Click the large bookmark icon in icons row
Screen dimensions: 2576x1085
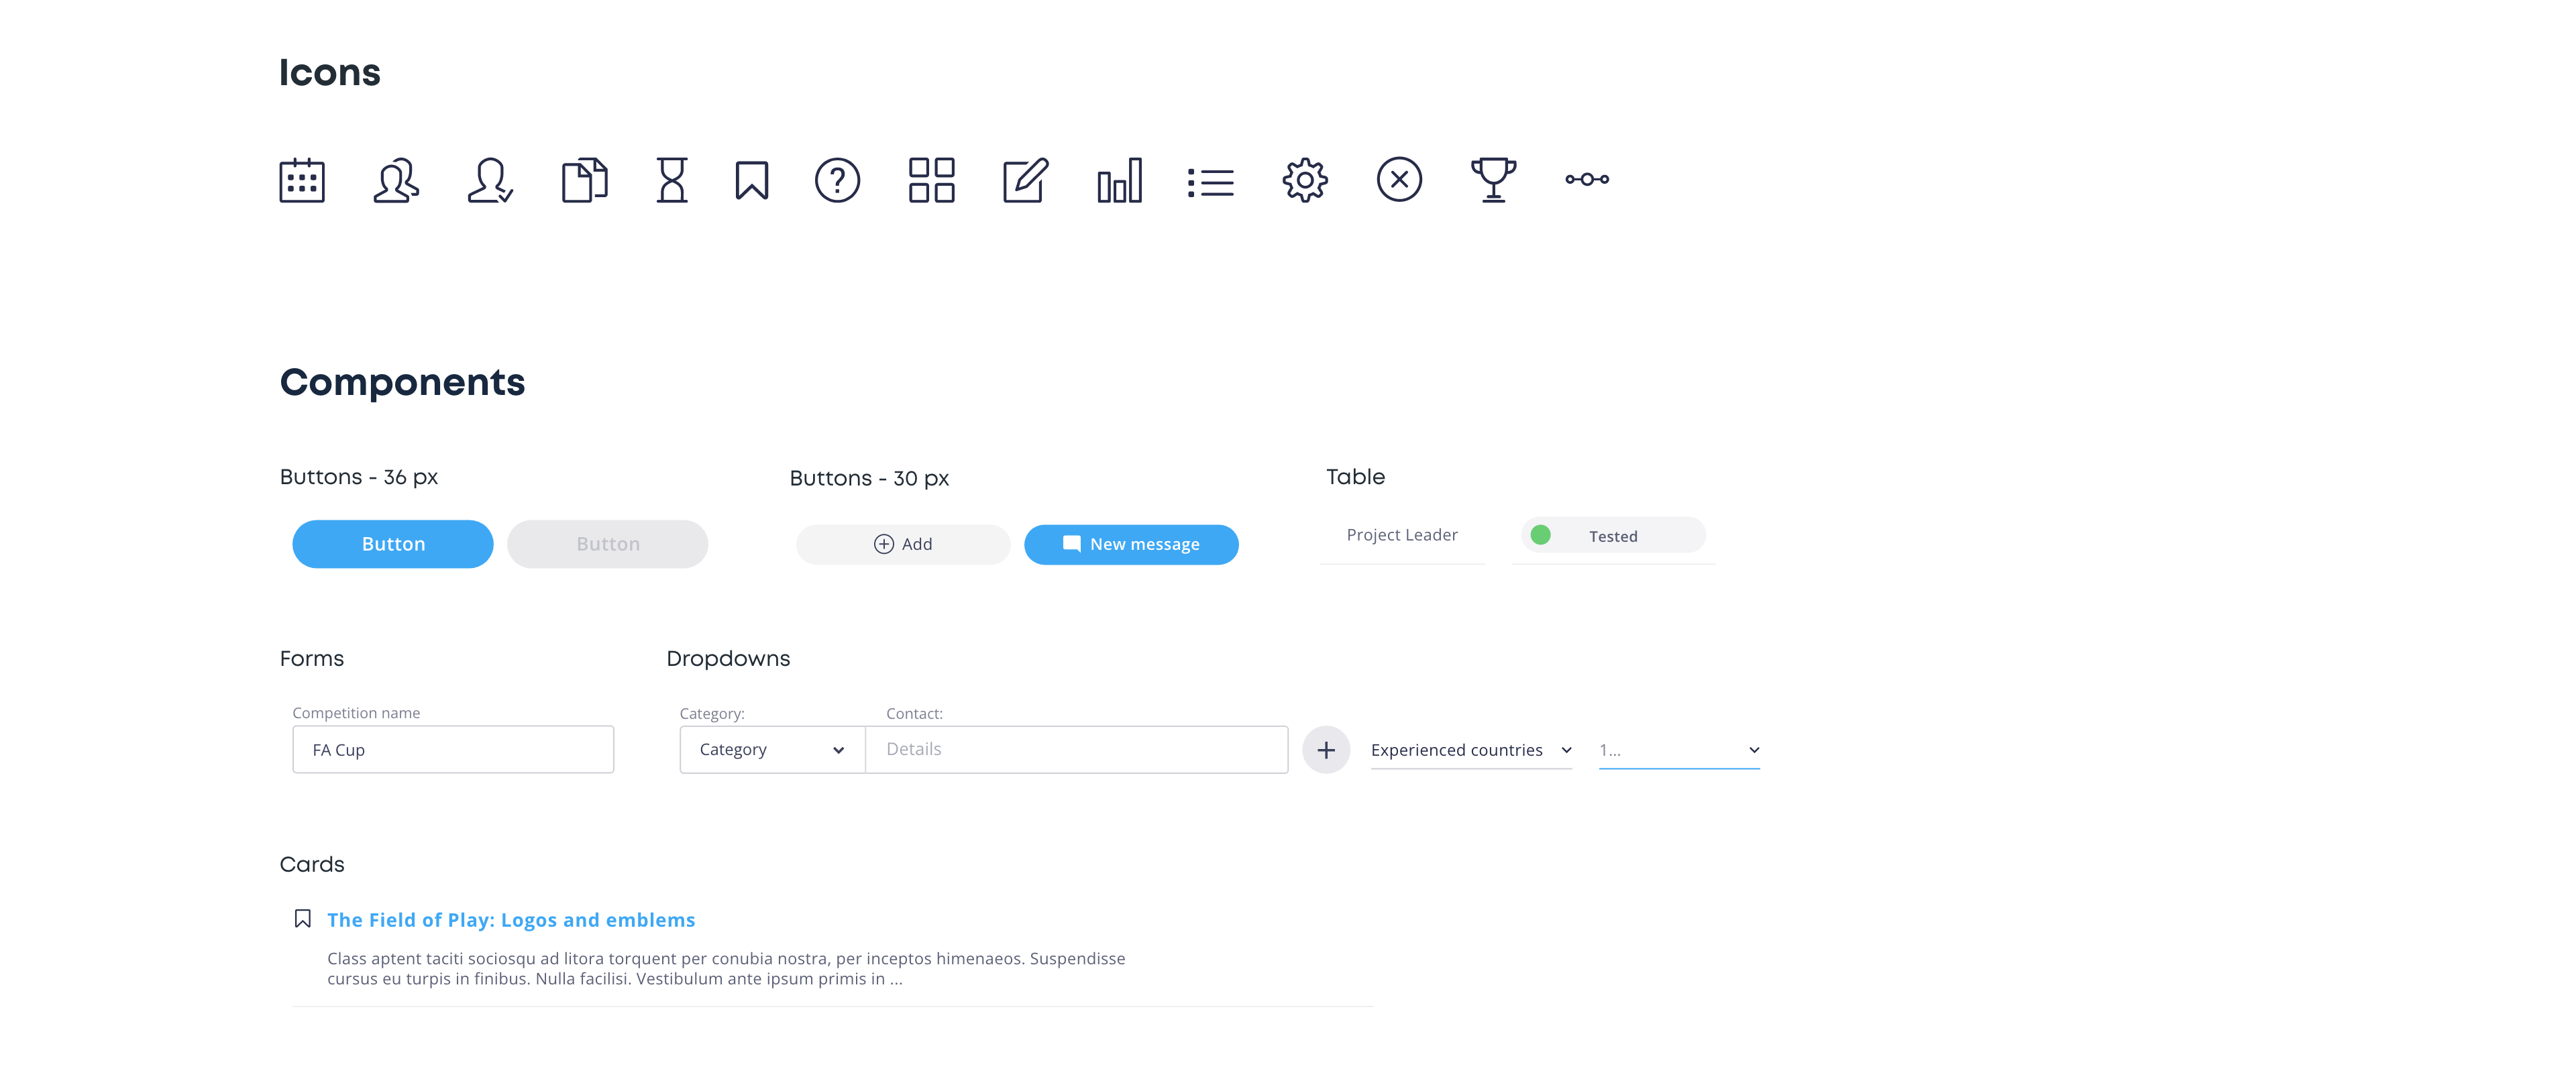752,181
